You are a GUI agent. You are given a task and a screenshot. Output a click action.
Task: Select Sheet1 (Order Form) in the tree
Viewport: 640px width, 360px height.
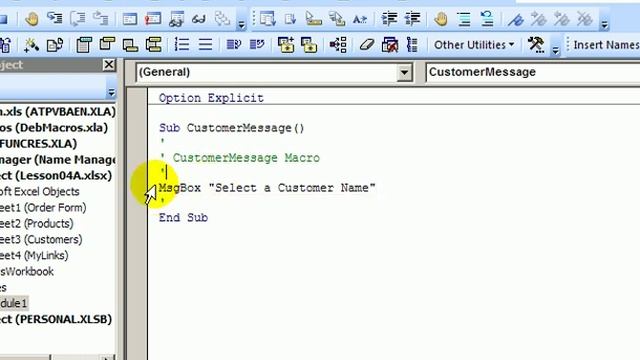pyautogui.click(x=43, y=207)
